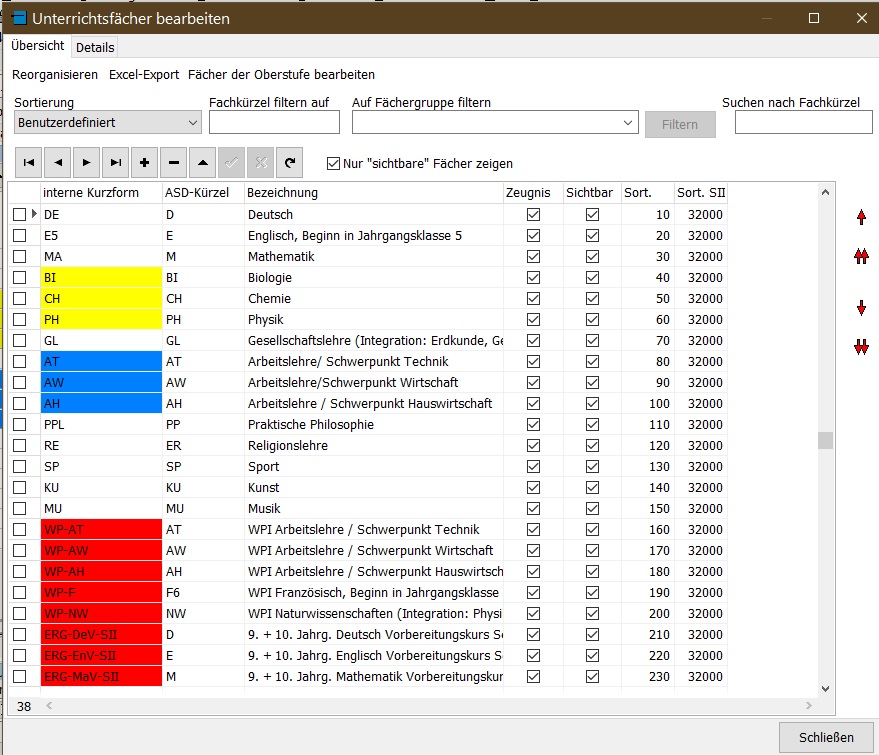Click the scrollbar down arrow
This screenshot has height=755, width=879.
pyautogui.click(x=825, y=689)
